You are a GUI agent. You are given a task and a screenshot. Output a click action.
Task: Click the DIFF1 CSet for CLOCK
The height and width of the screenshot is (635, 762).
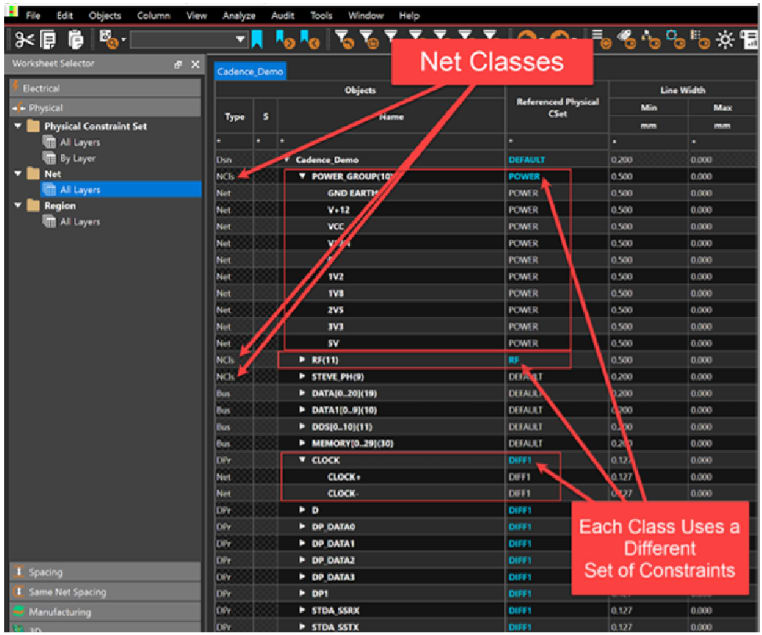point(520,460)
